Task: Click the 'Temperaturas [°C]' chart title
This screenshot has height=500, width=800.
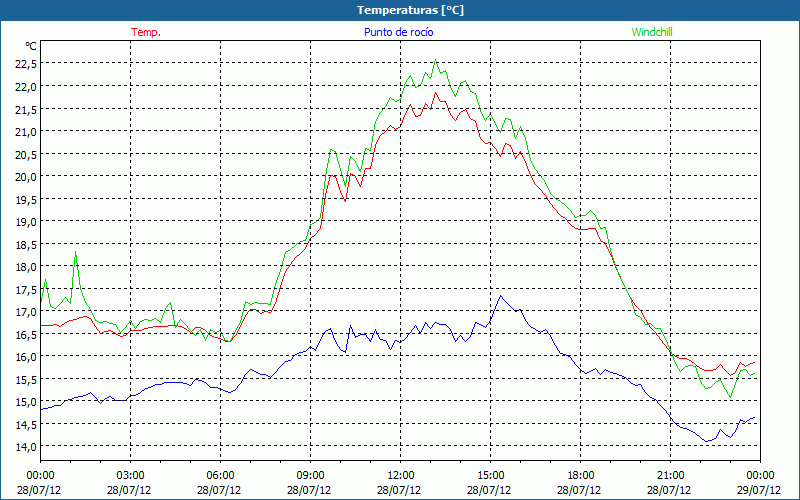Action: 410,10
